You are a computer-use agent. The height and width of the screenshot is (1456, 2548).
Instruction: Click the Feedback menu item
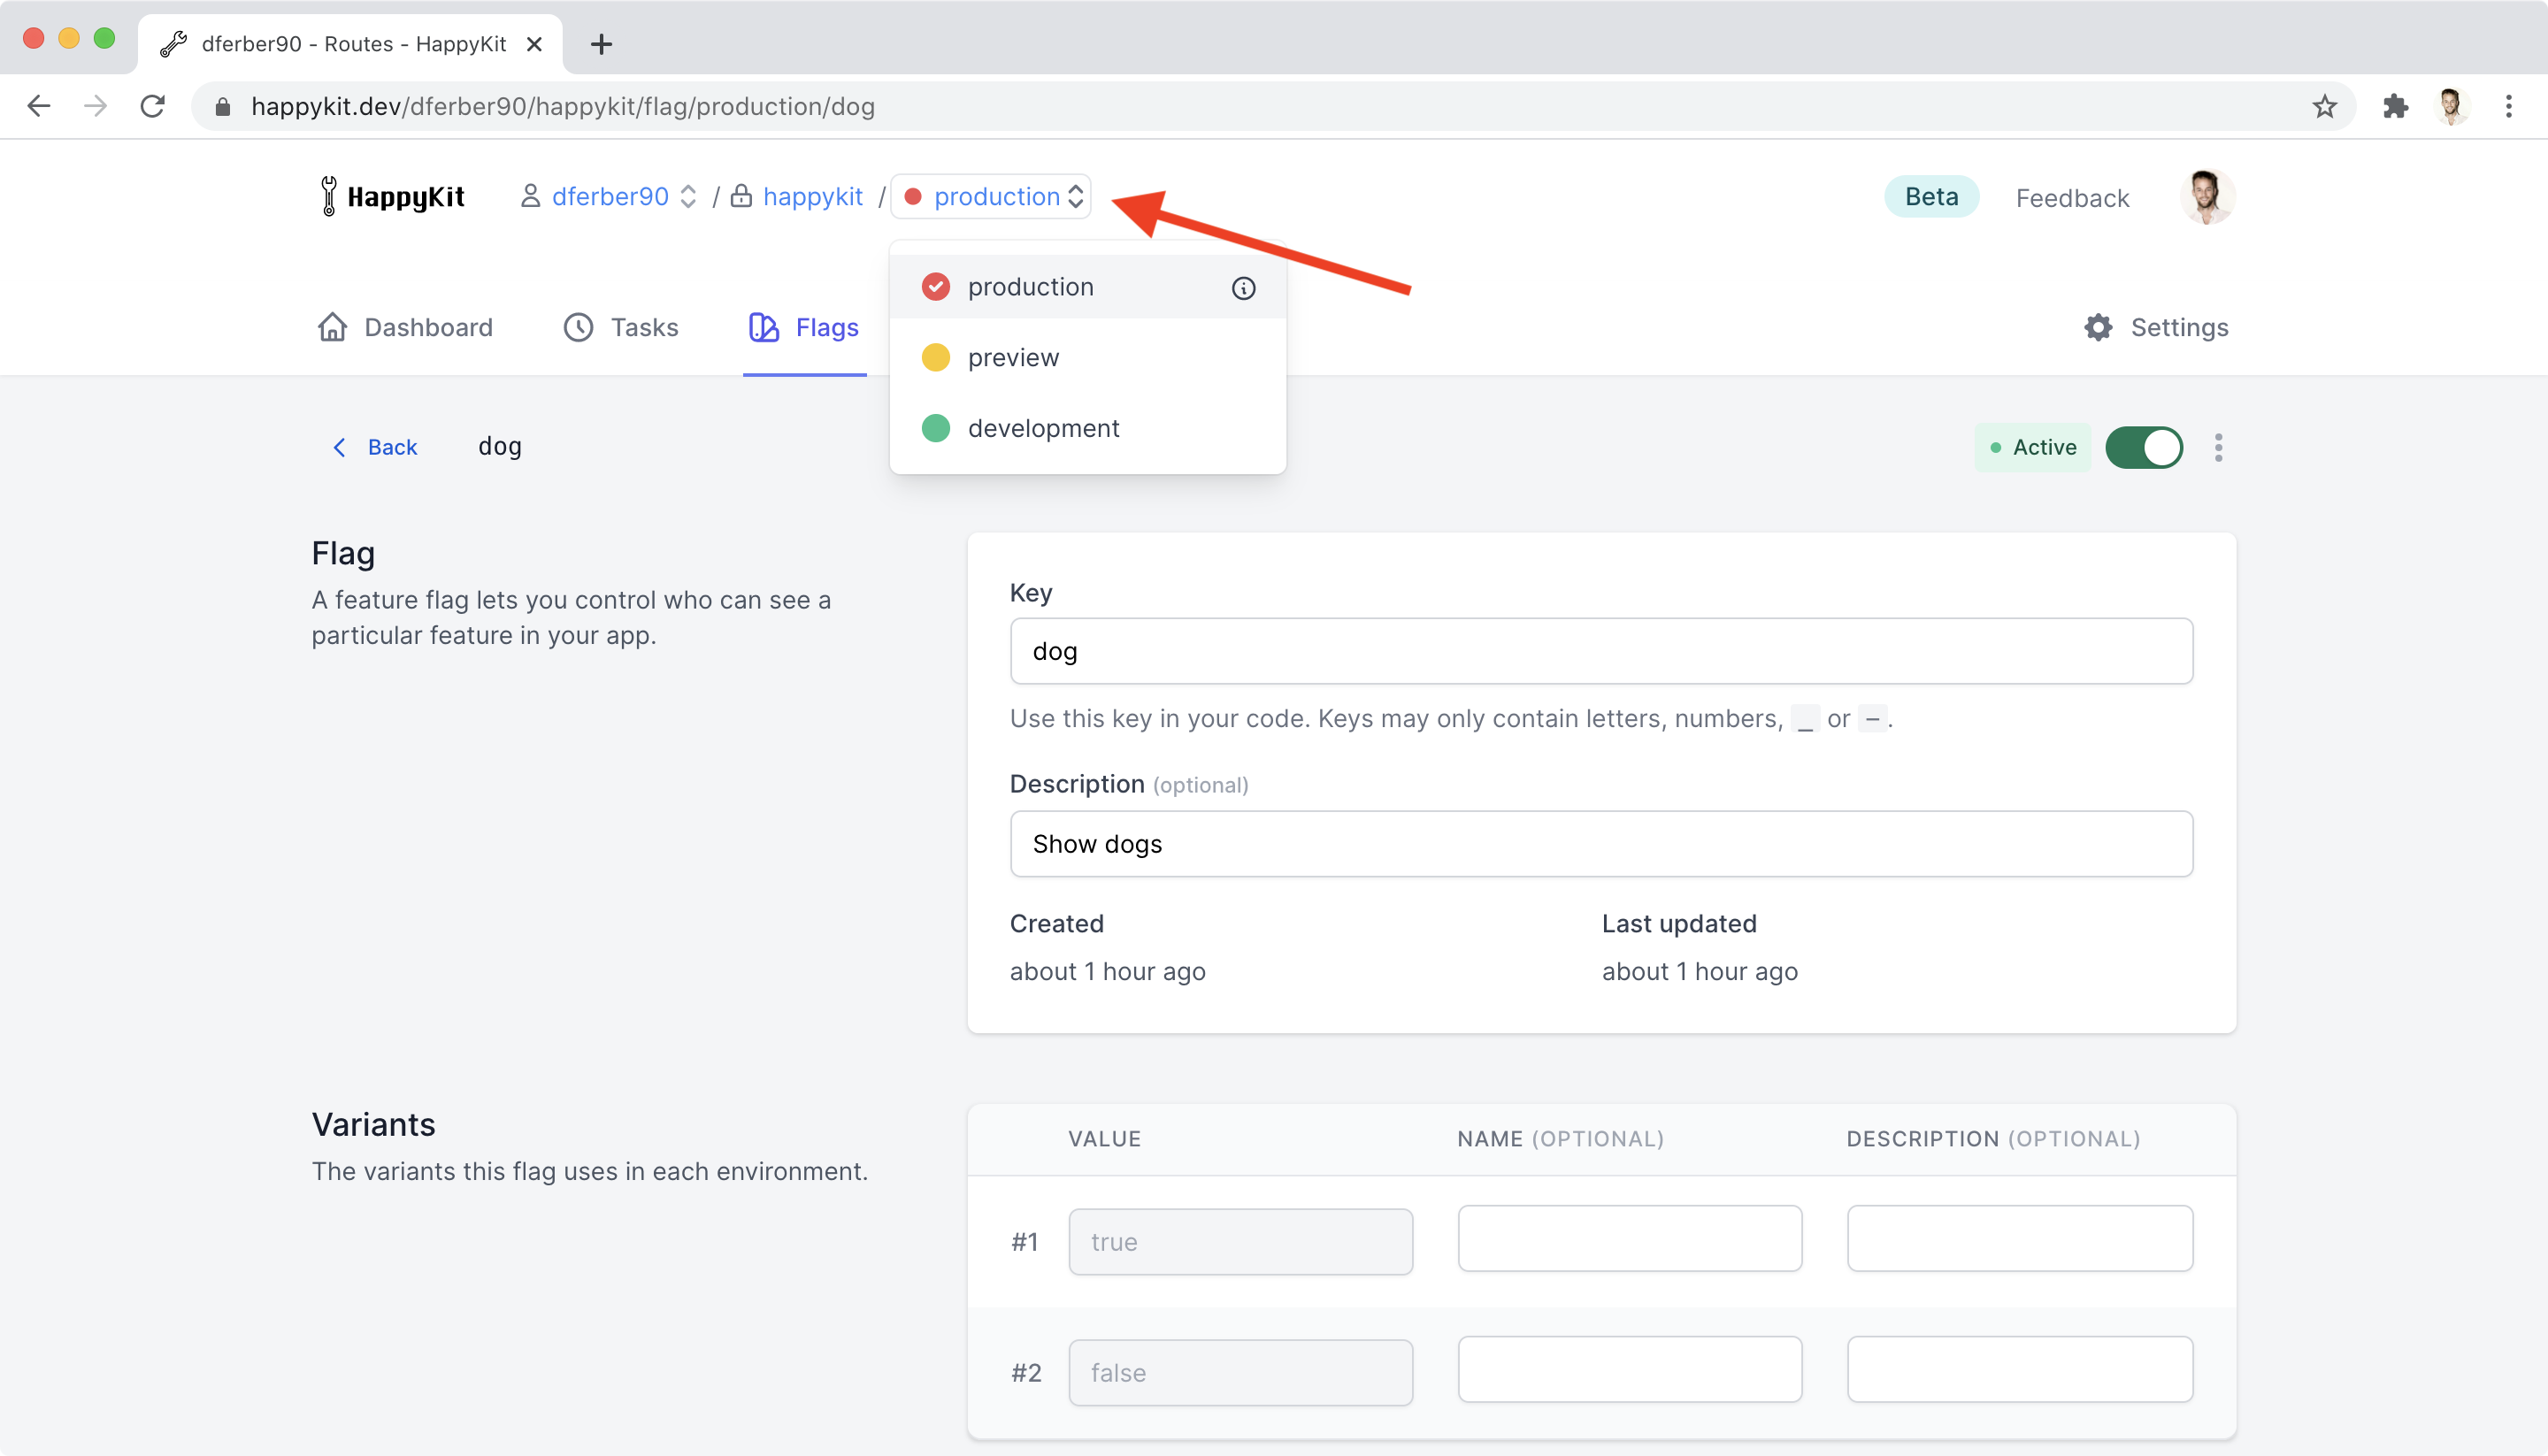(2072, 196)
